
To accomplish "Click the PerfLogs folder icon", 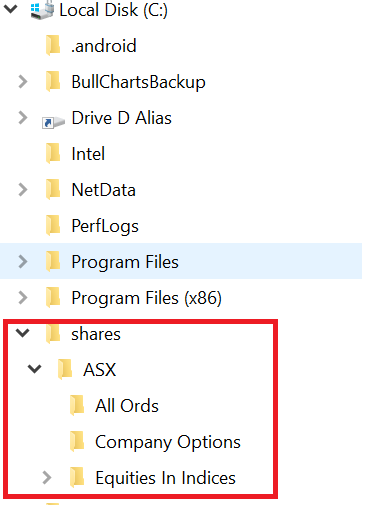I will 53,225.
